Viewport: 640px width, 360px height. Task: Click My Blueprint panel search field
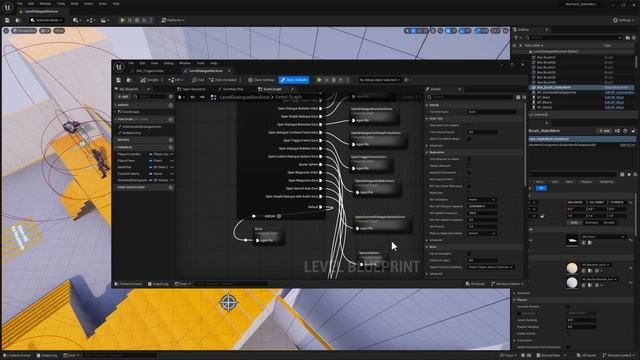coord(151,97)
